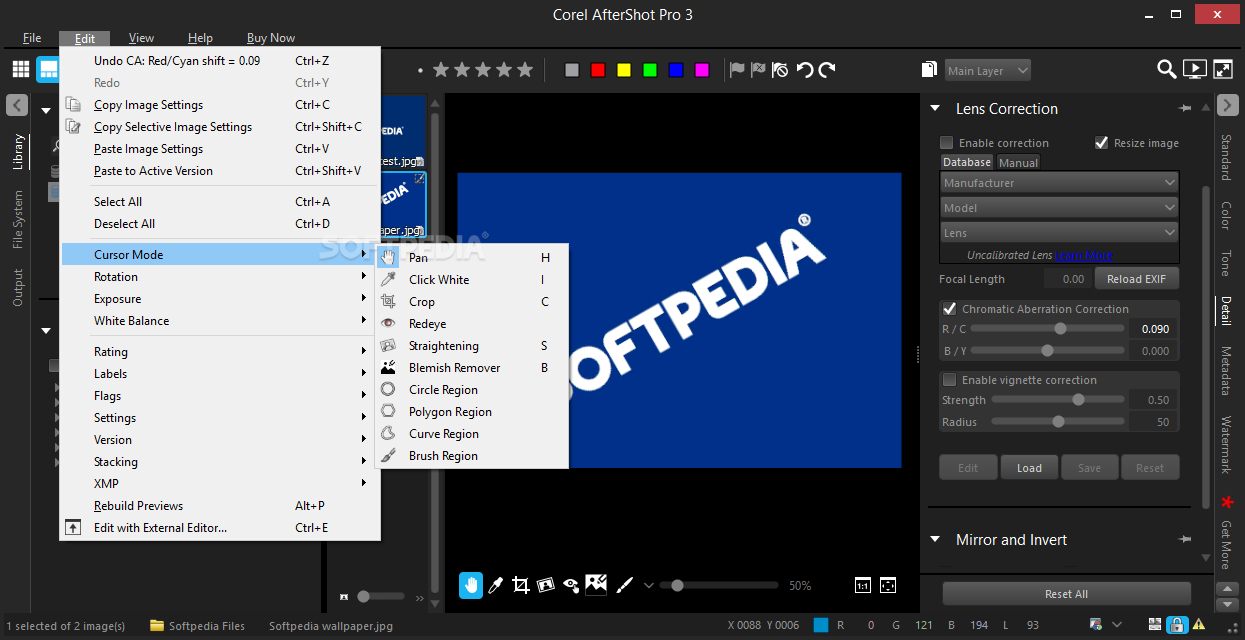The width and height of the screenshot is (1245, 640).
Task: Open the File menu
Action: (32, 38)
